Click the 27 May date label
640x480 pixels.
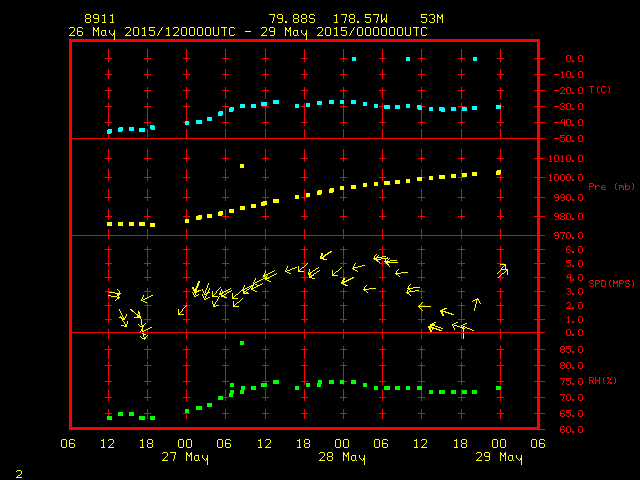pos(185,457)
